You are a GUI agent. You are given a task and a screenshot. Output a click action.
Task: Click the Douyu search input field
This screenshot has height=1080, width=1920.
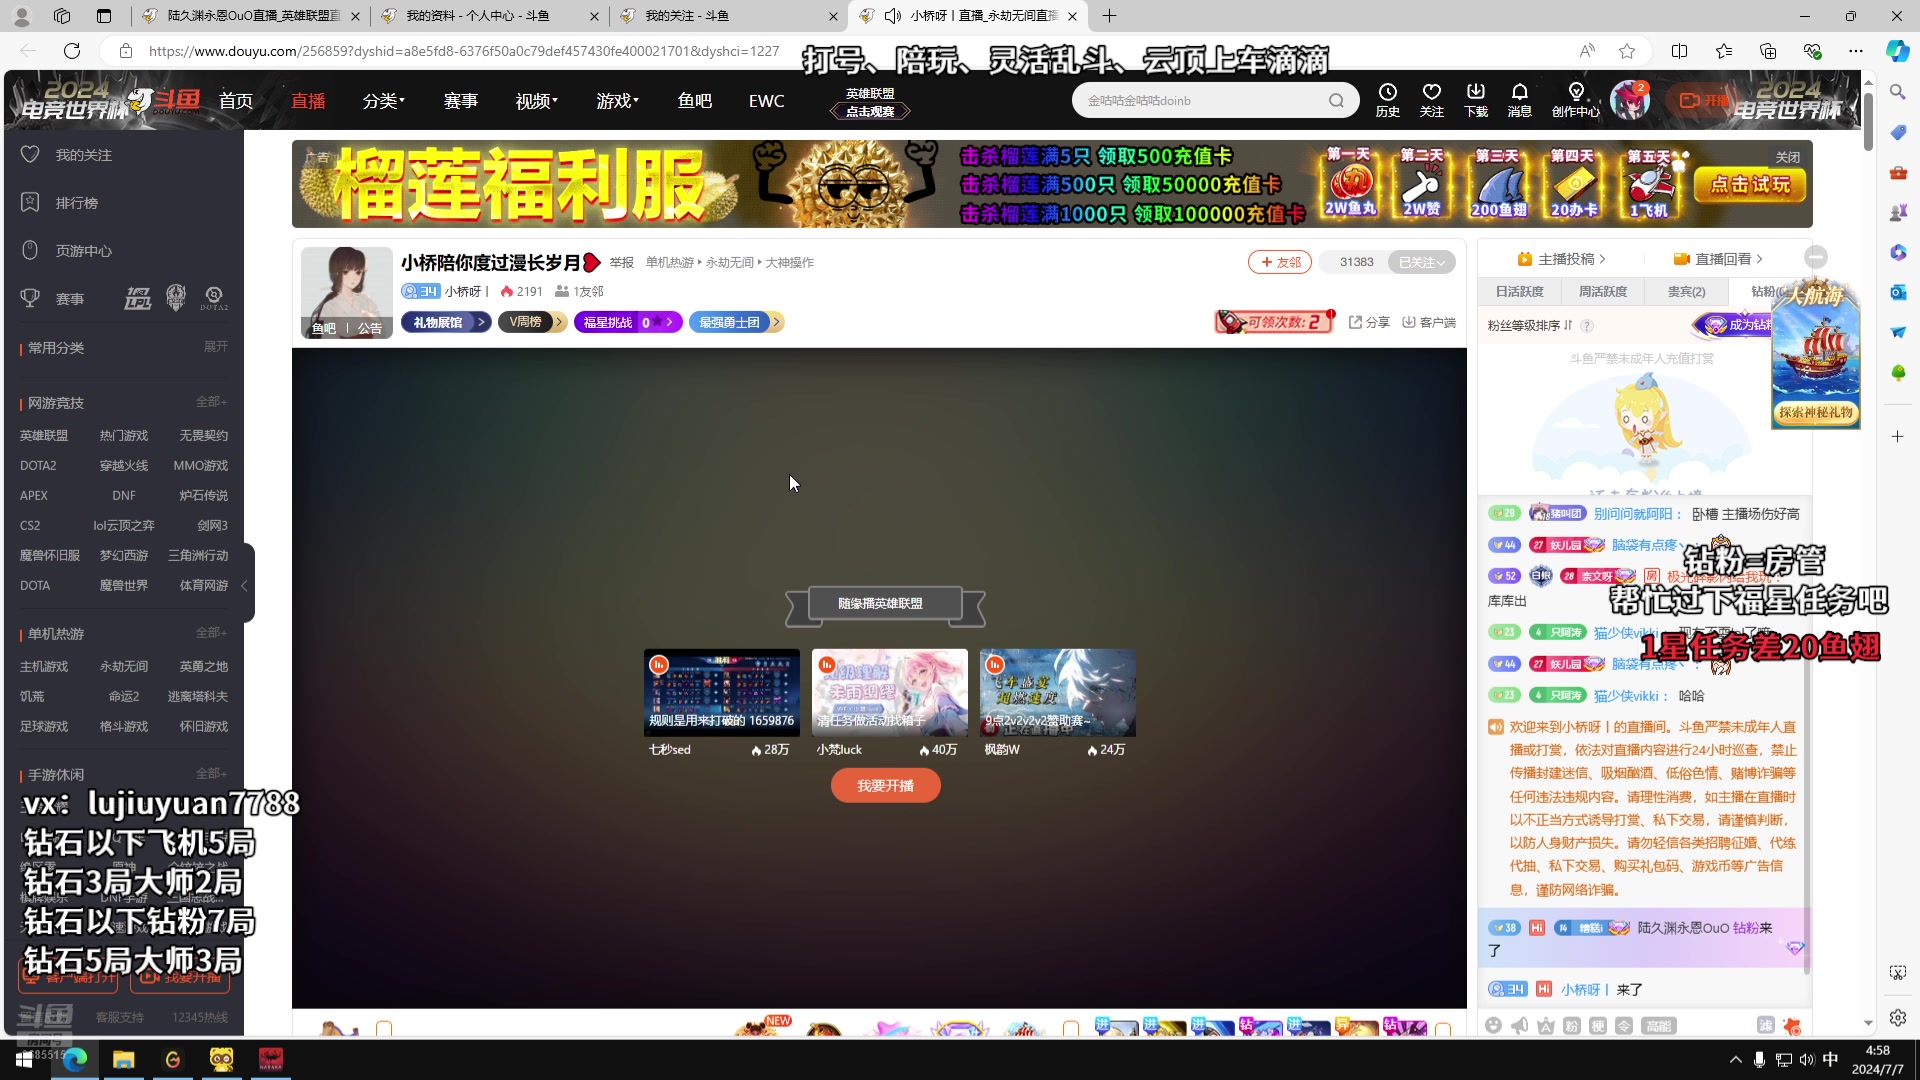click(x=1200, y=100)
